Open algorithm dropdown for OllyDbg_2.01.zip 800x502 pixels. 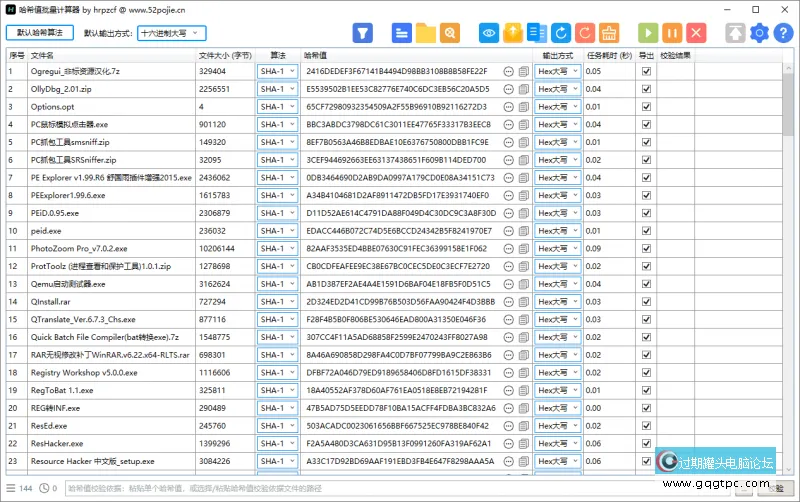click(277, 89)
